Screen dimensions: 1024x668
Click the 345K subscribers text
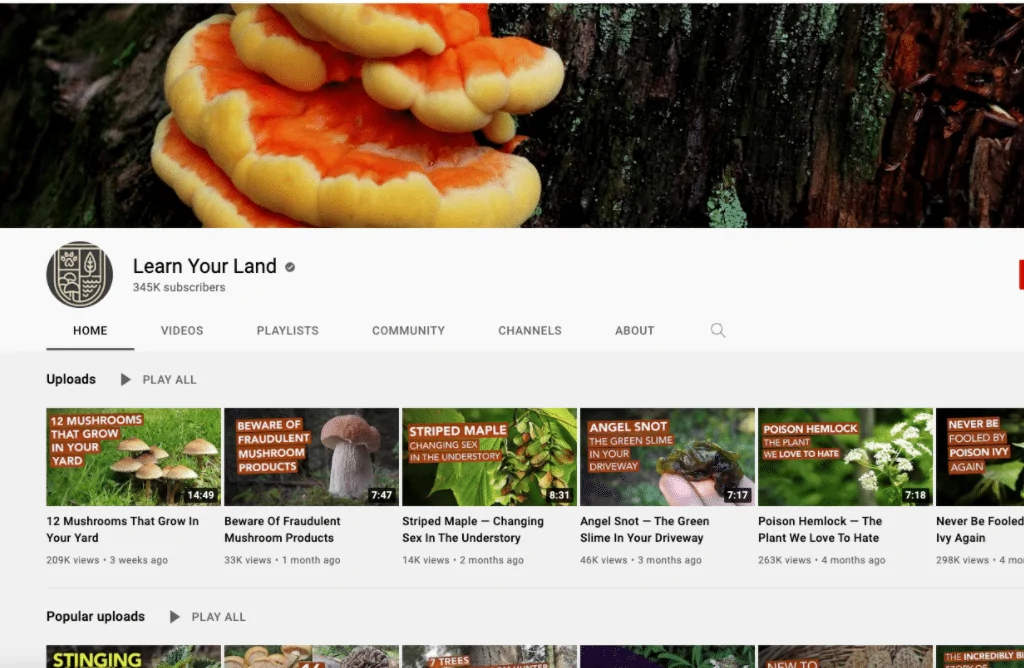pos(179,287)
